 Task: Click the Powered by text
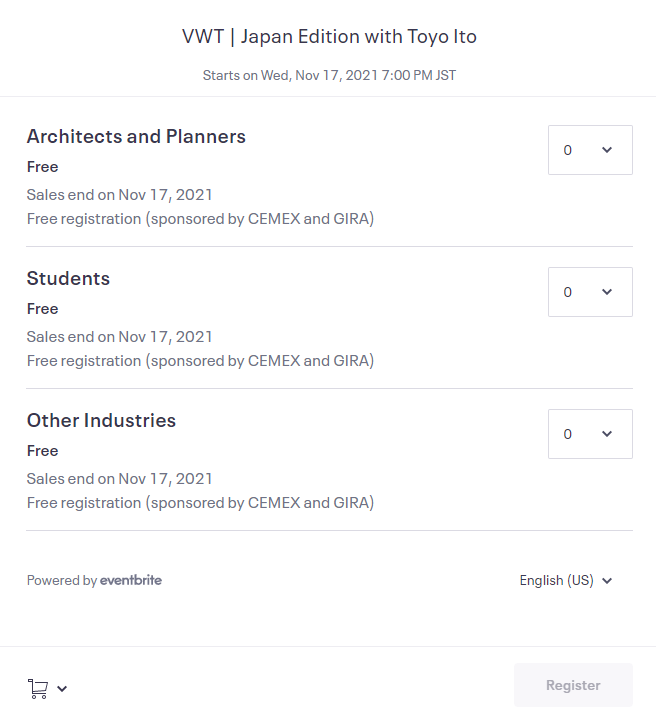point(62,580)
